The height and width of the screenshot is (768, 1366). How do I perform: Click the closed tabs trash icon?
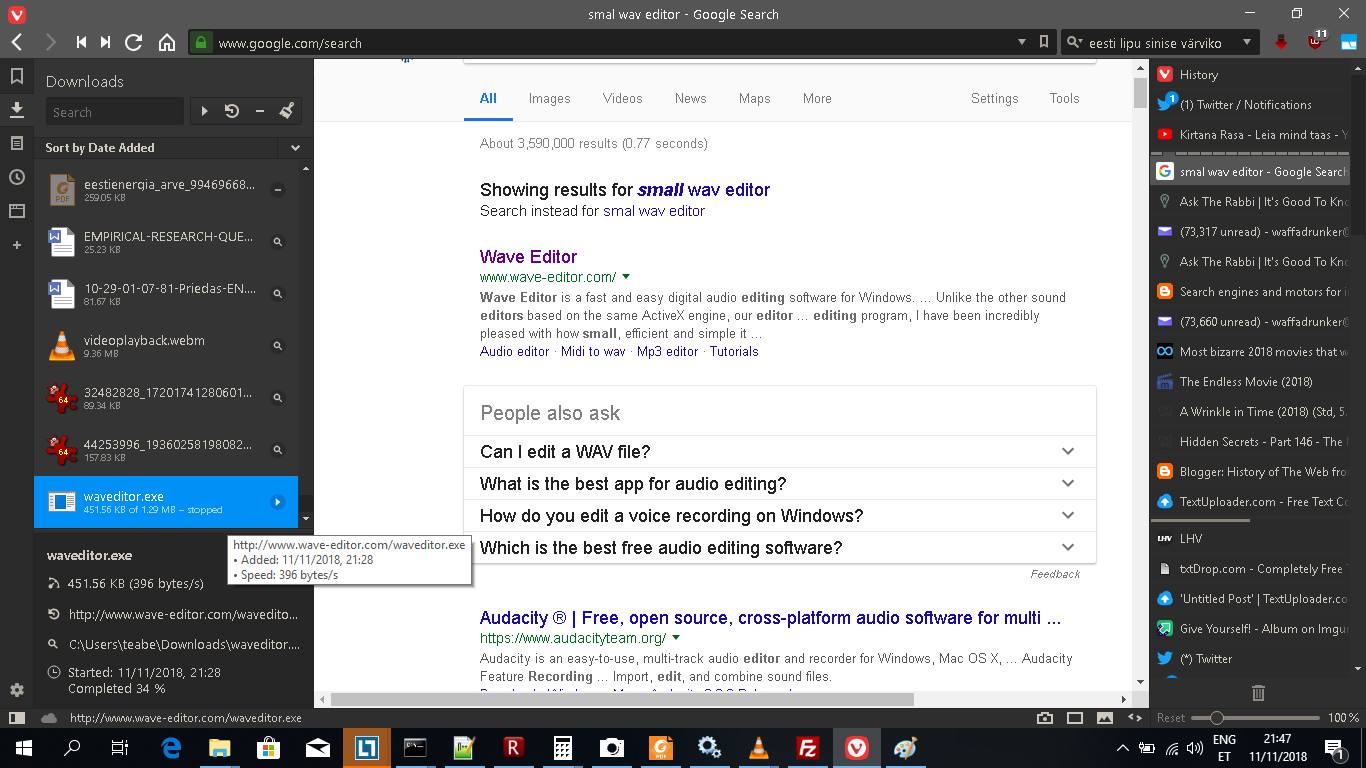(1258, 692)
